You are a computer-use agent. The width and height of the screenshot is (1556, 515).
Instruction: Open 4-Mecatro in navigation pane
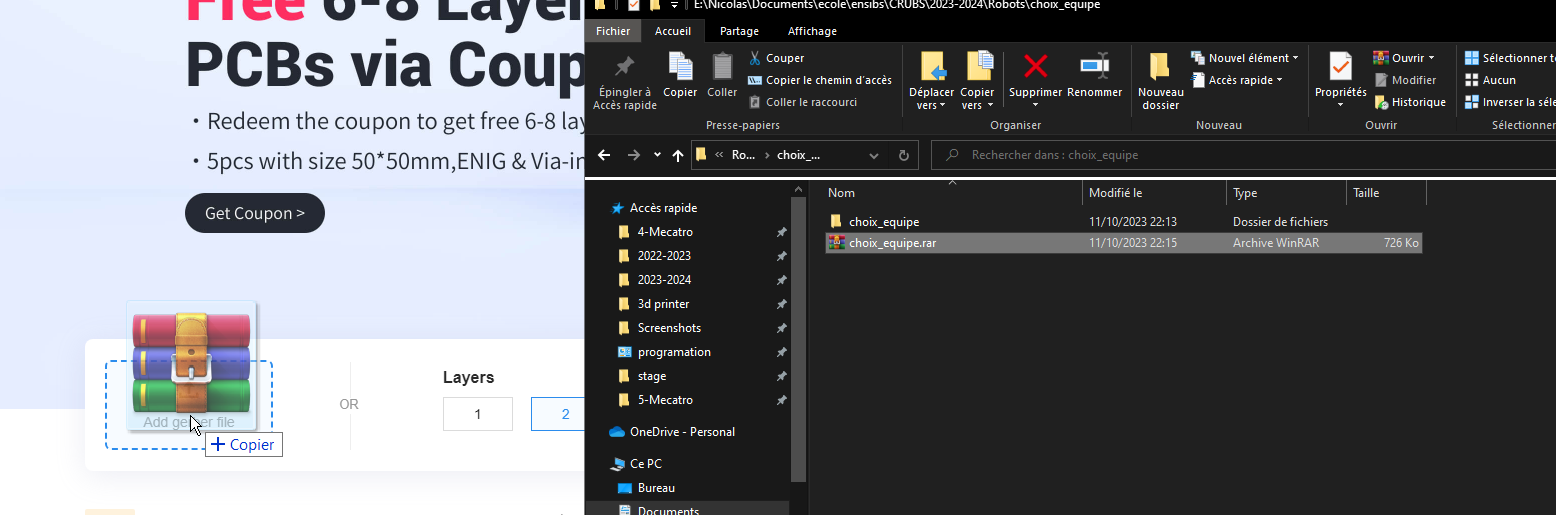point(665,232)
